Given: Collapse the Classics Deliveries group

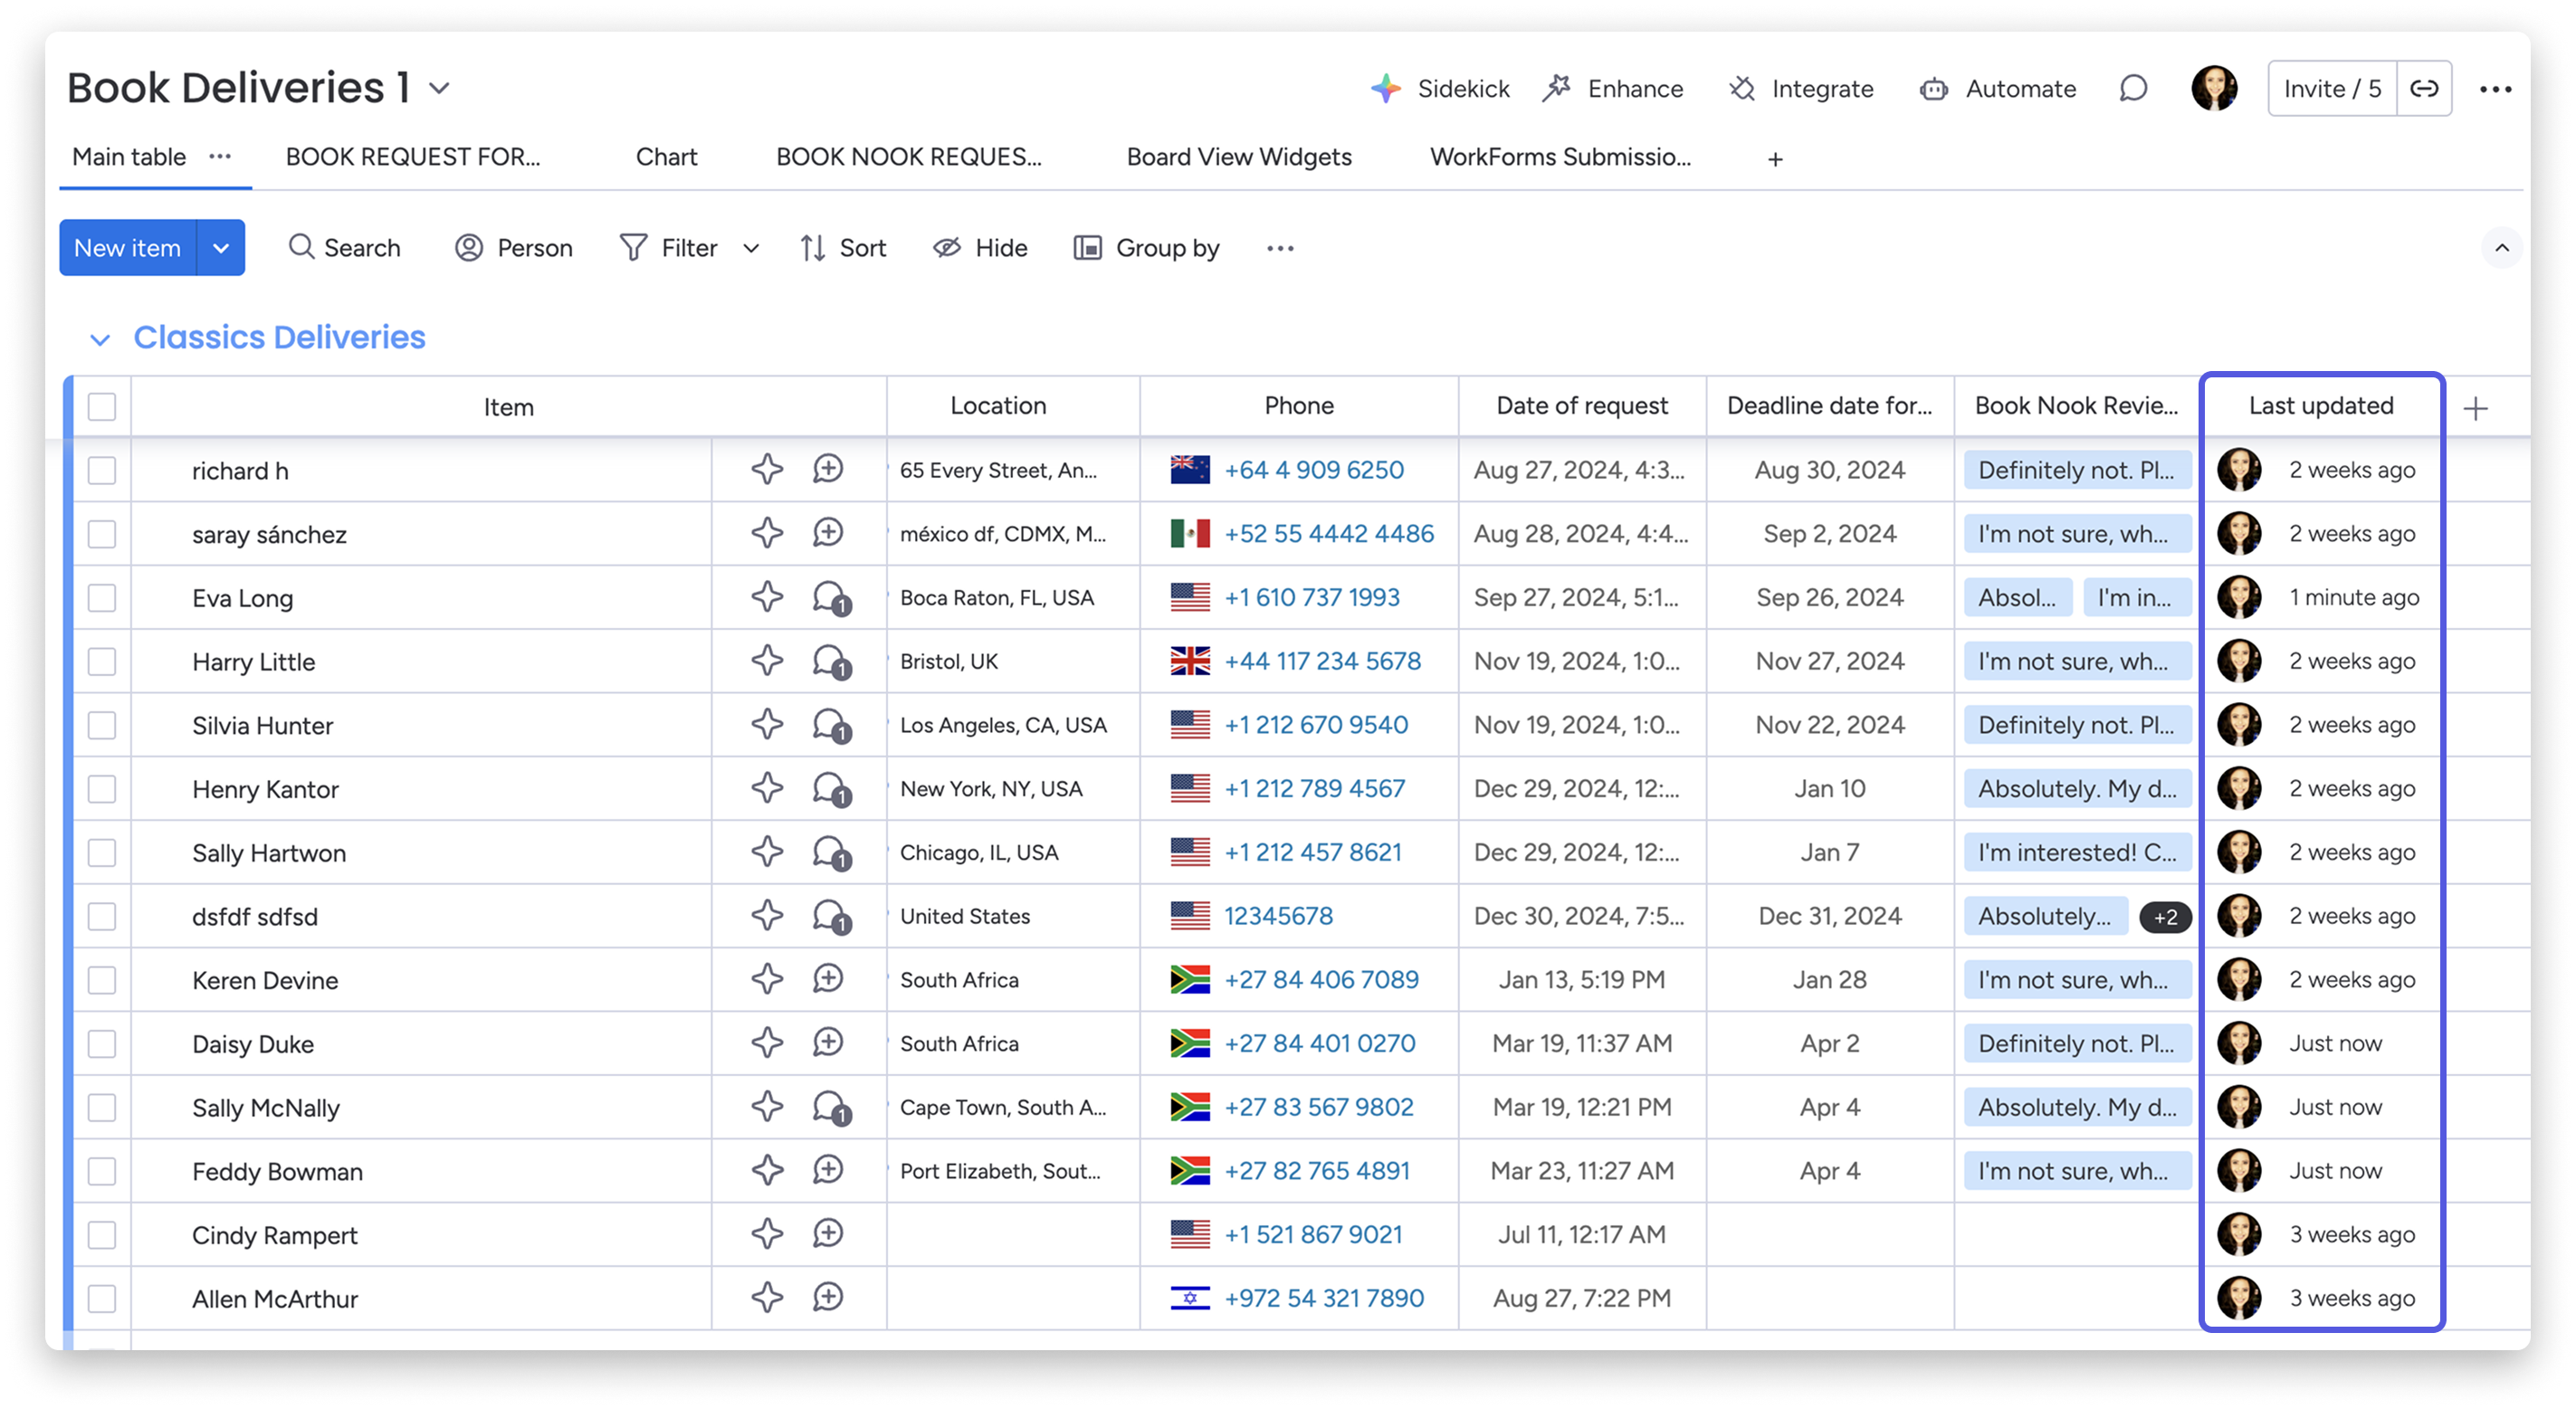Looking at the screenshot, I should pos(99,339).
